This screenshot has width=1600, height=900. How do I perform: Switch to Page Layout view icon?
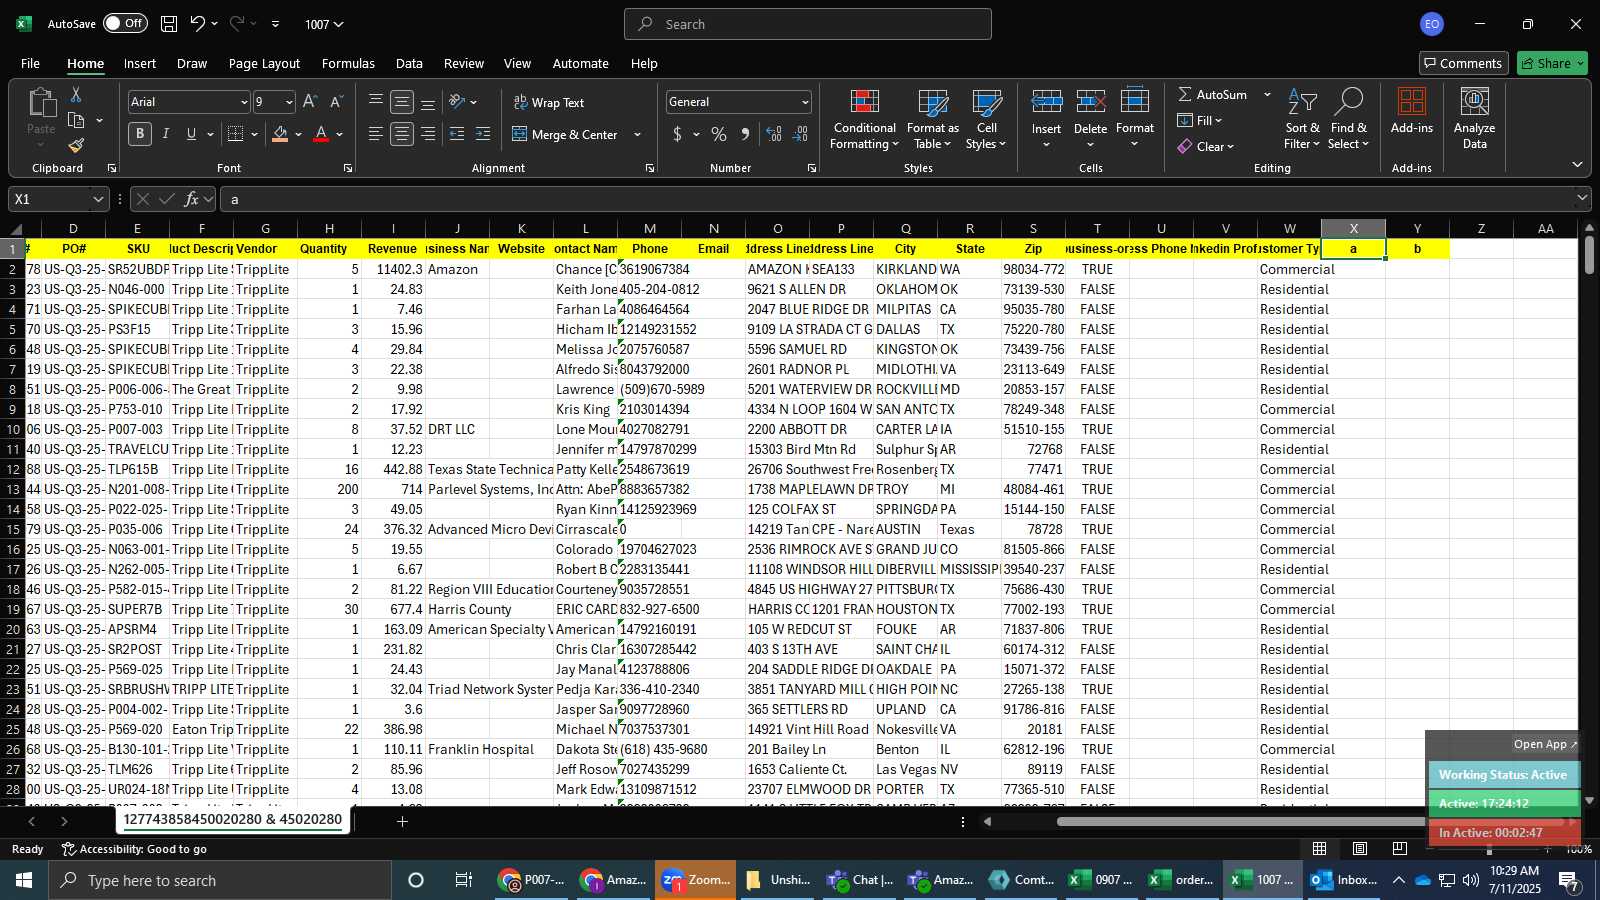1360,848
